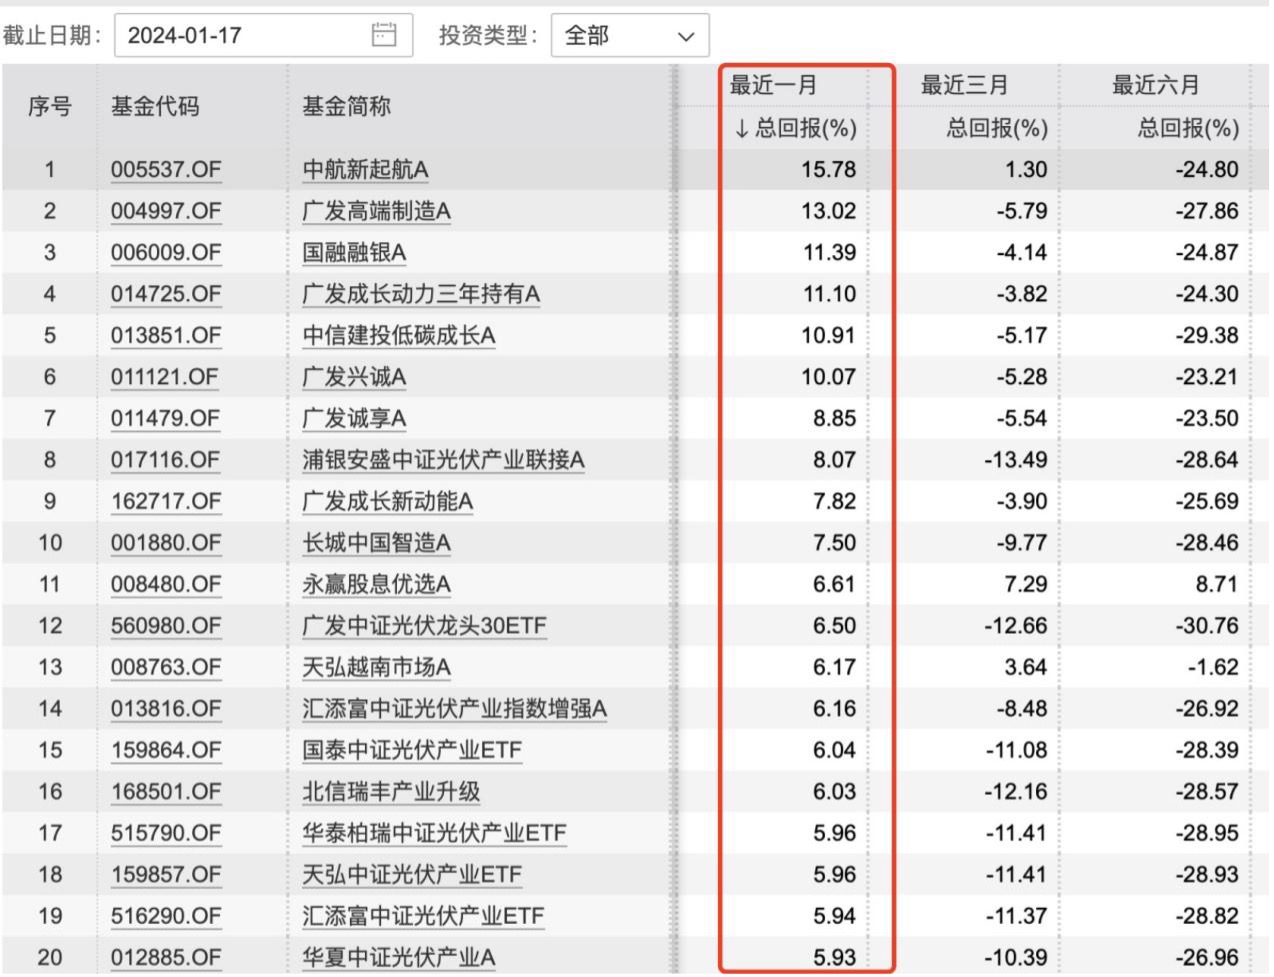Open fund link 广发成长动力三年持有A

(421, 294)
